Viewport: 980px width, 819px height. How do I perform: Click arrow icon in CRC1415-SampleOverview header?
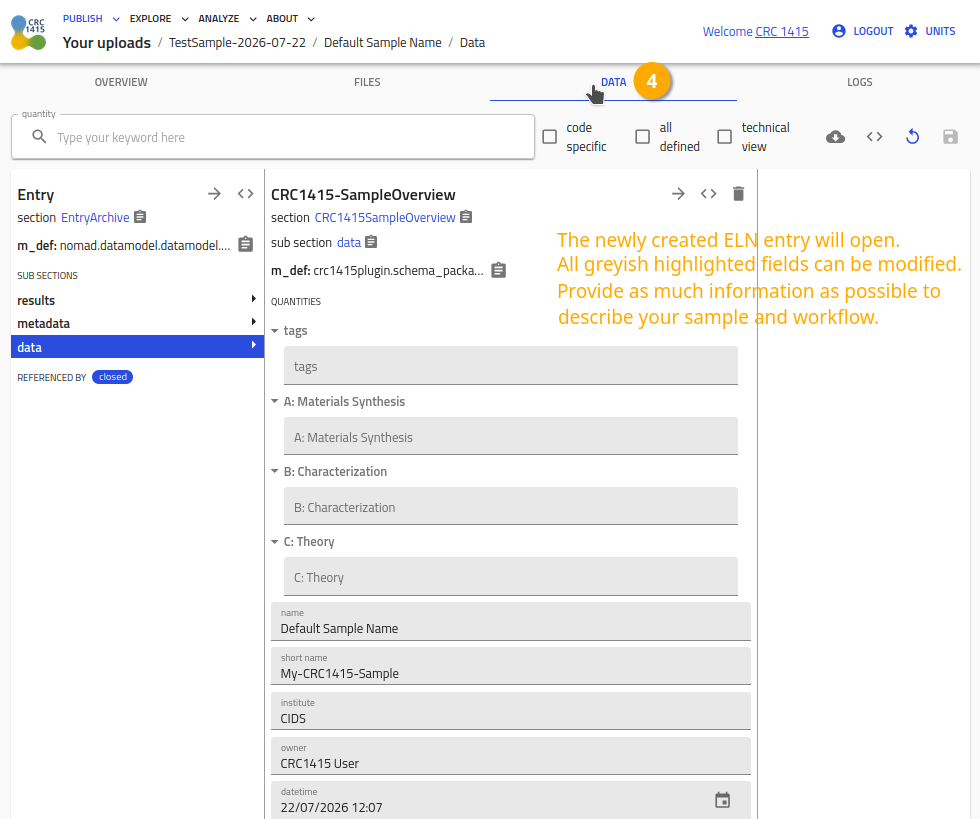pyautogui.click(x=678, y=194)
